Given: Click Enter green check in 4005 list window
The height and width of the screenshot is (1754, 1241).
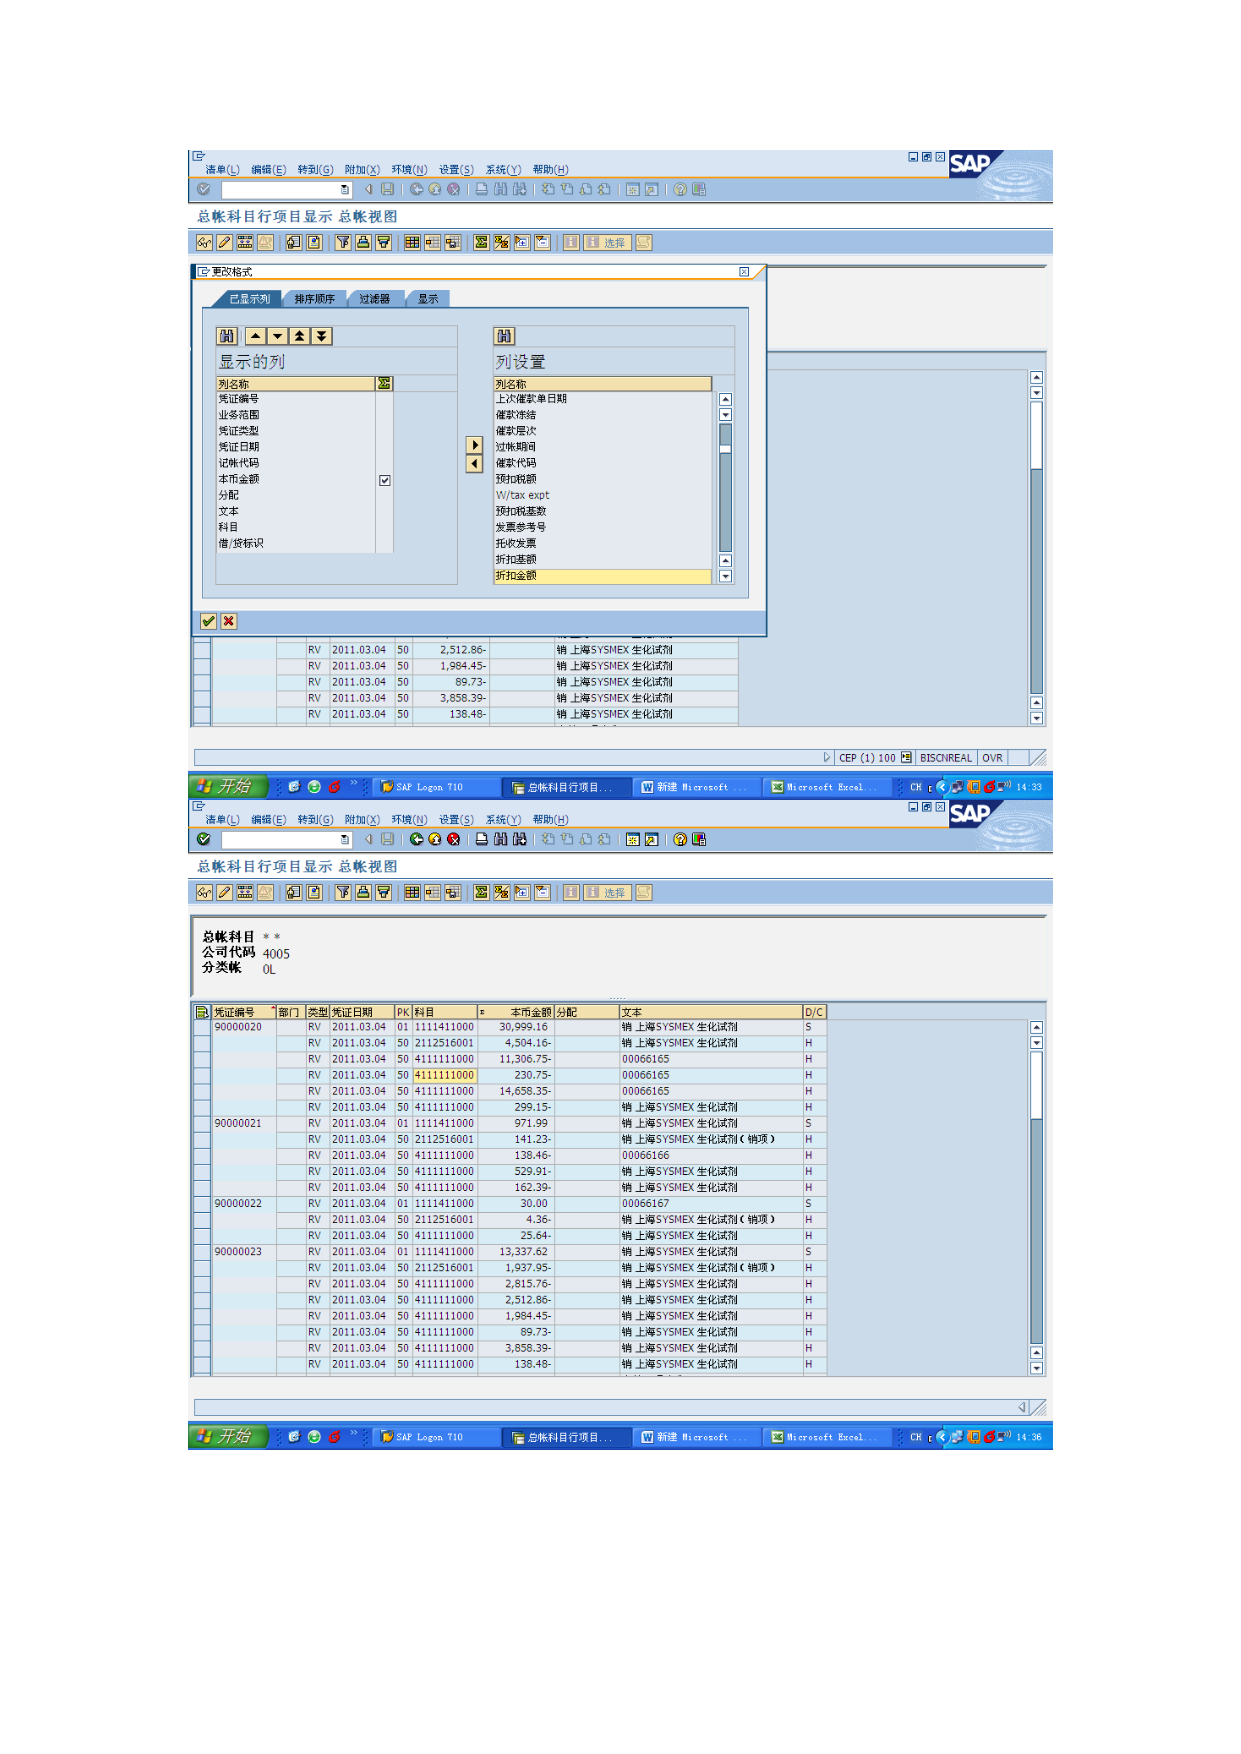Looking at the screenshot, I should [204, 839].
